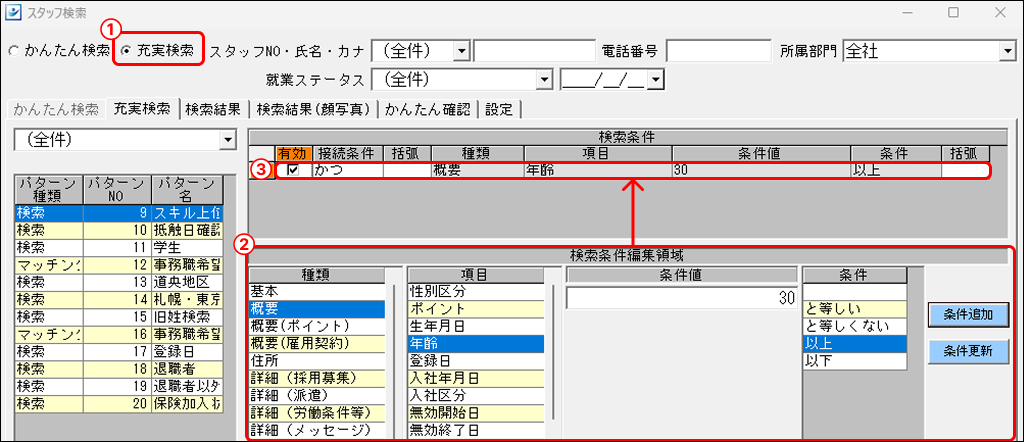Select 住所 in the 種類 list
1024x442 pixels.
click(x=317, y=360)
